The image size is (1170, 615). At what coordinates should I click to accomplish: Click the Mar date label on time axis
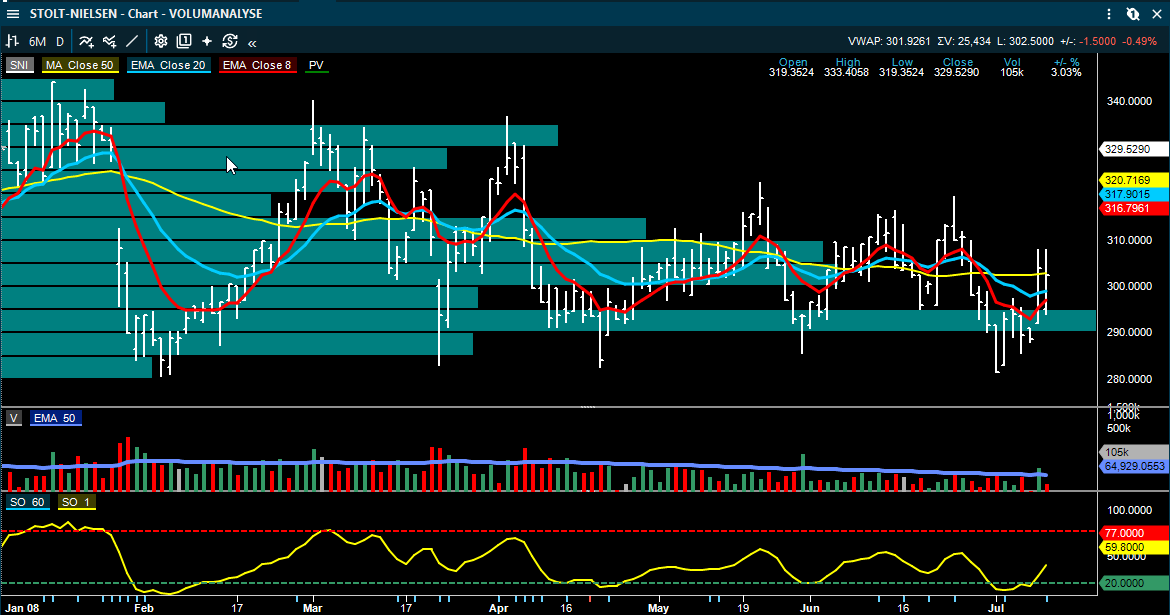pyautogui.click(x=313, y=608)
